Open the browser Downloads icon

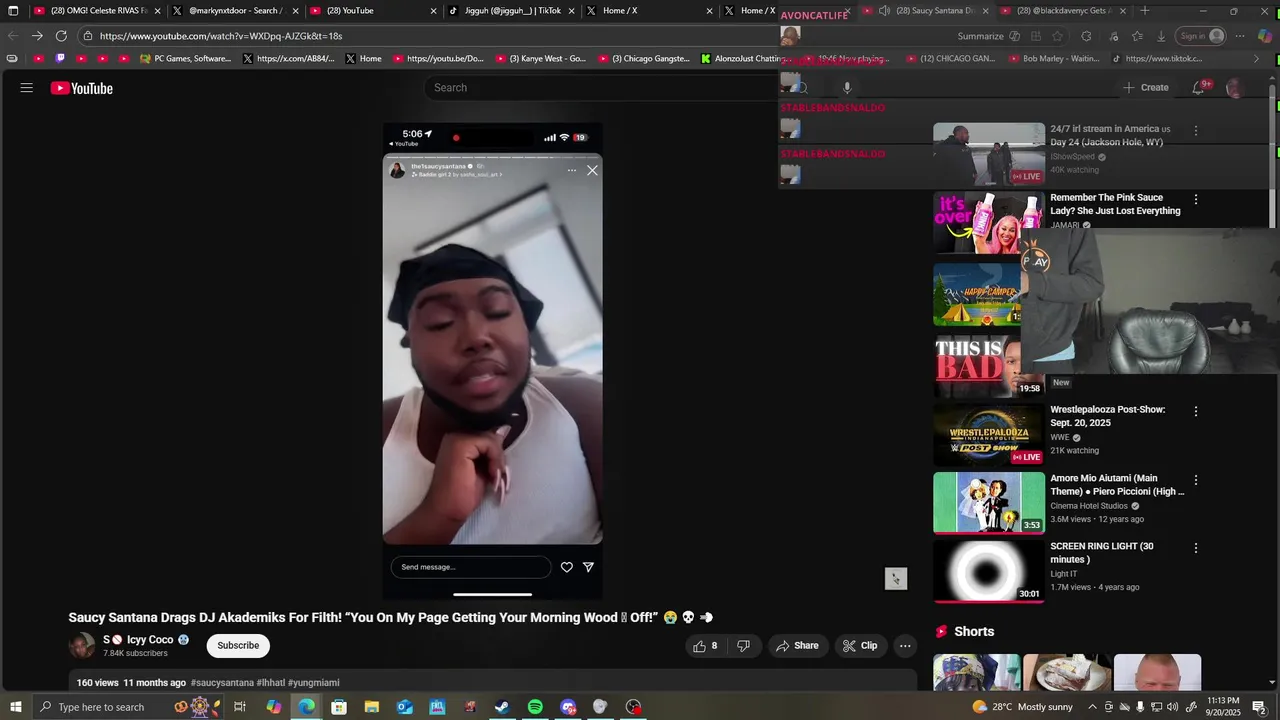click(1161, 36)
